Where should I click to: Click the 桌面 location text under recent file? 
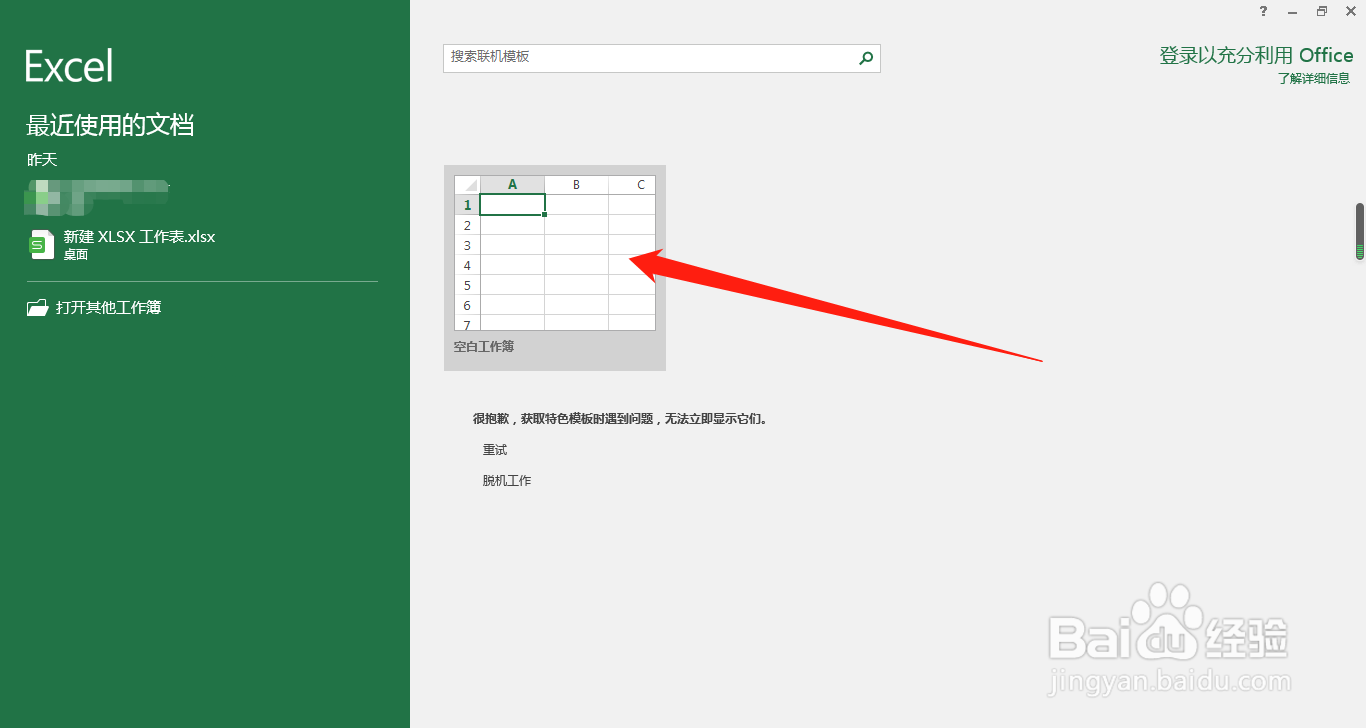click(x=76, y=255)
